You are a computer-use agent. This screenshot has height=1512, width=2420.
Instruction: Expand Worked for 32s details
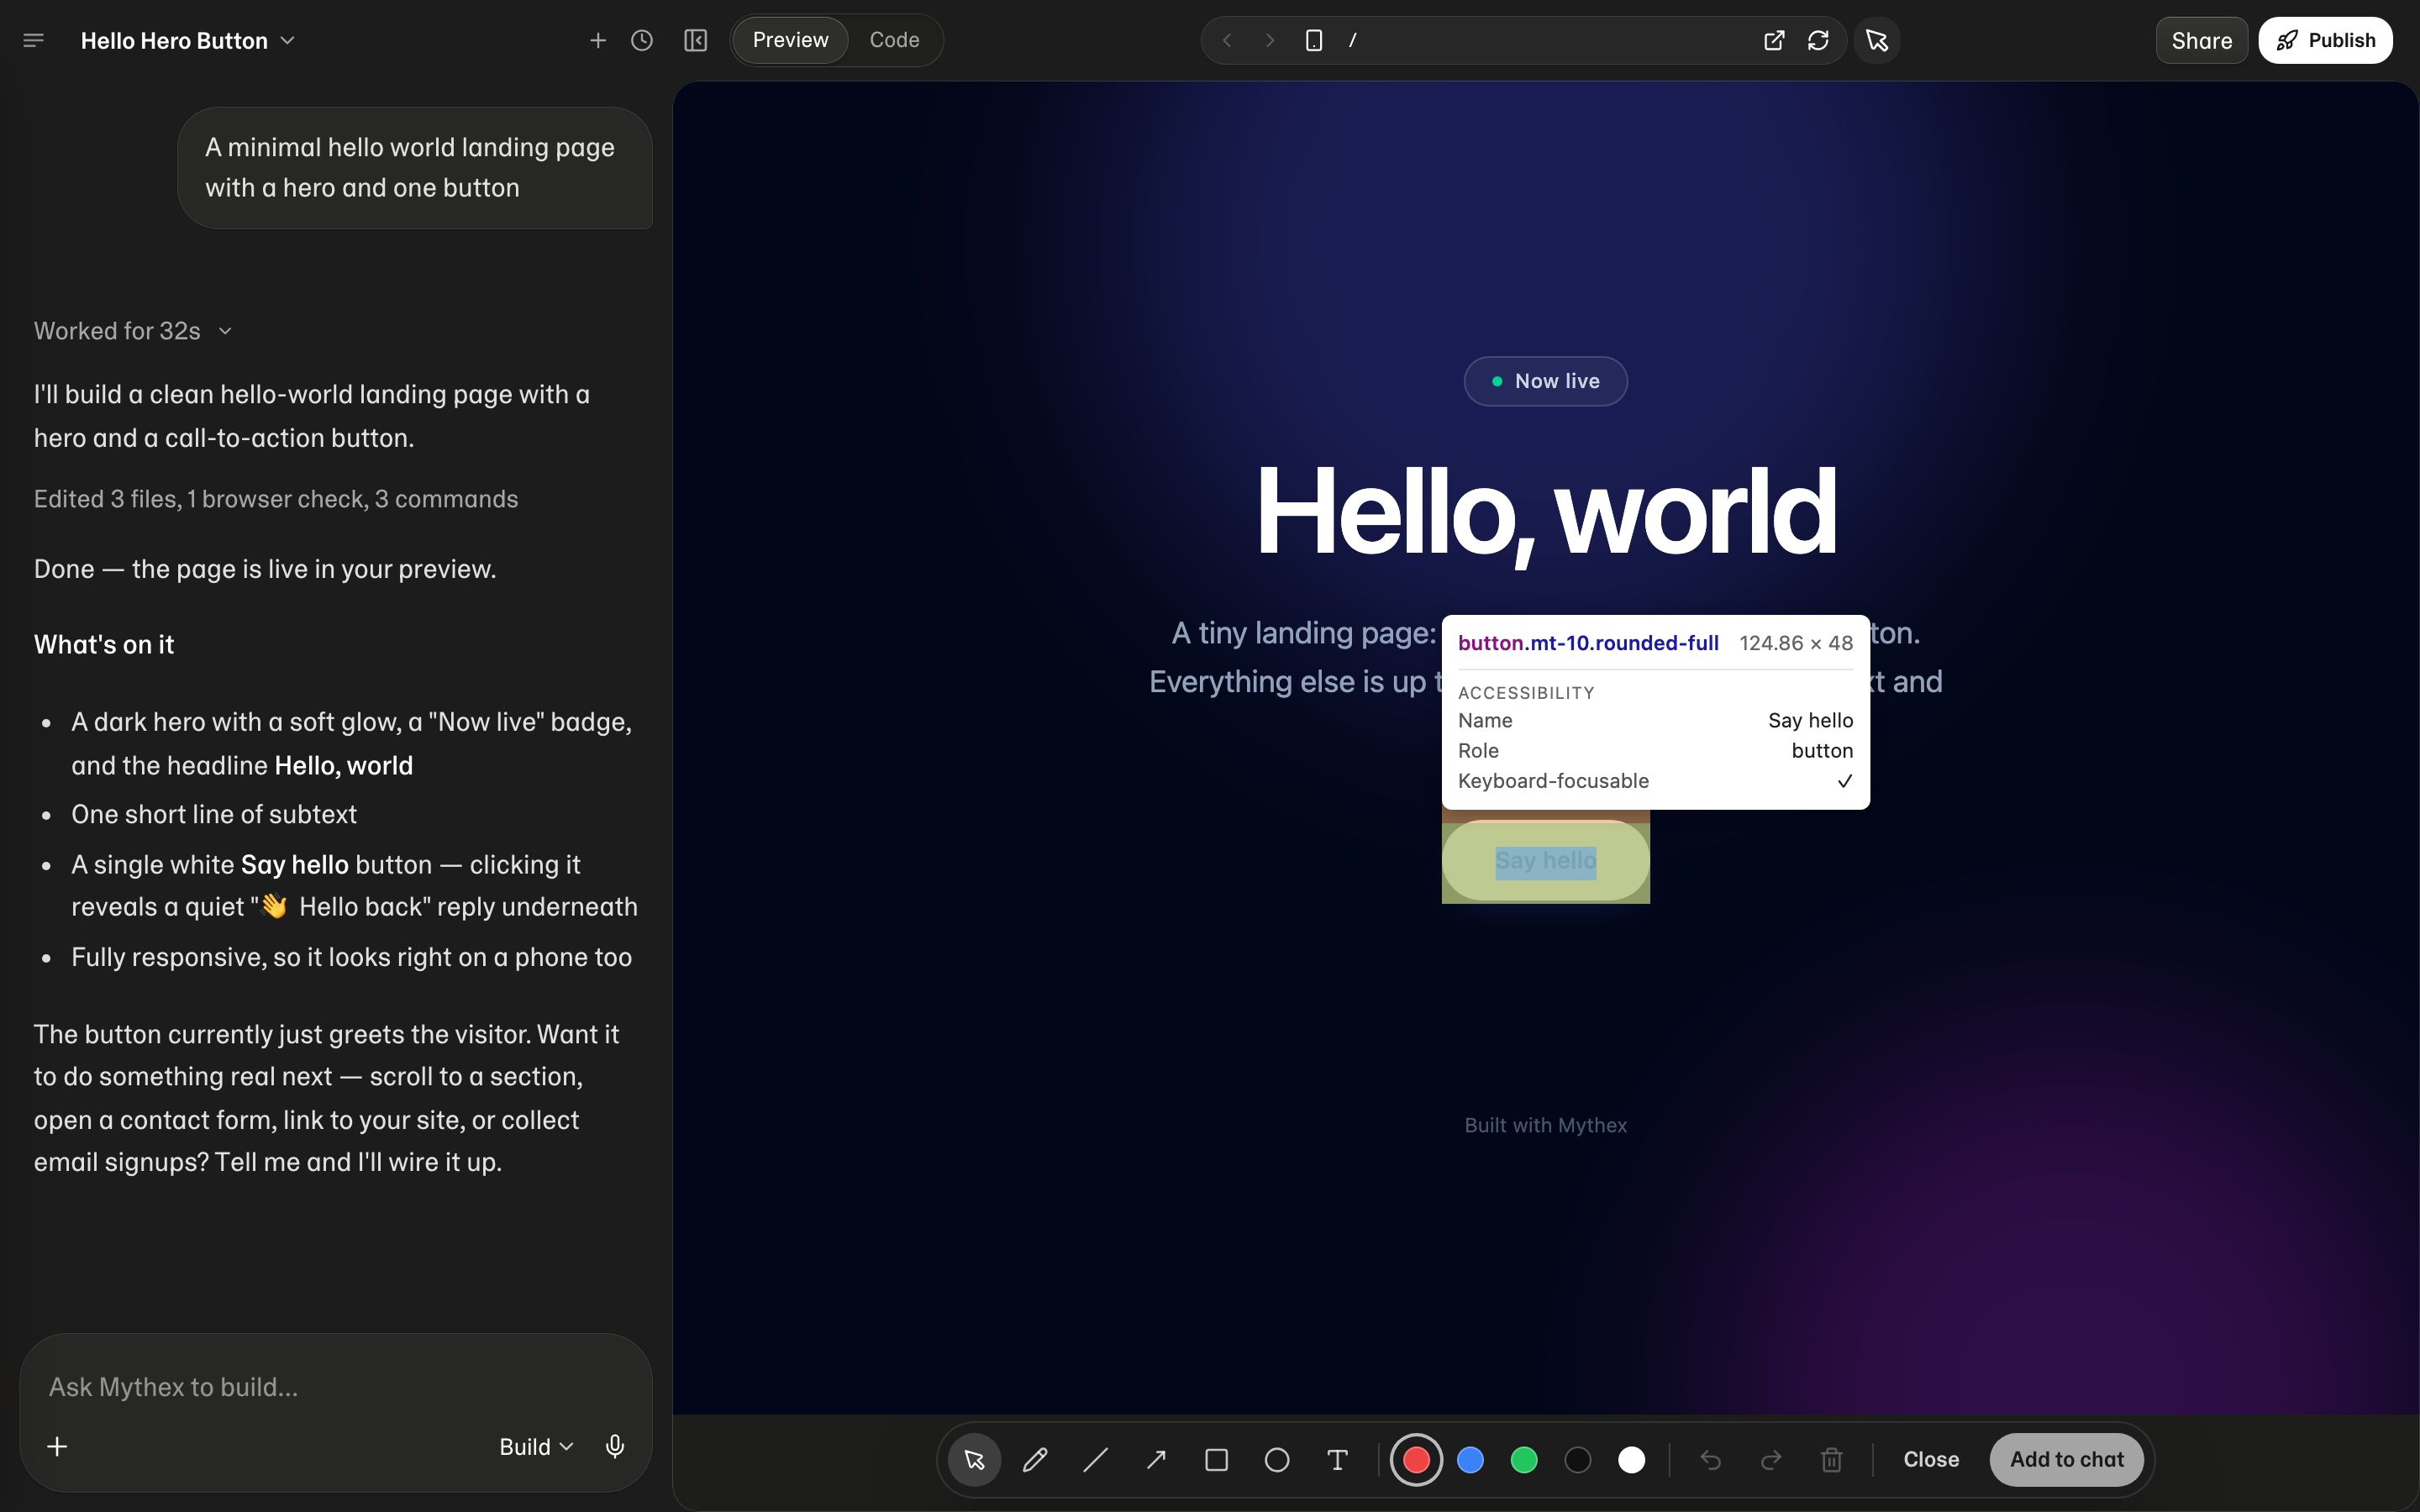pyautogui.click(x=133, y=331)
